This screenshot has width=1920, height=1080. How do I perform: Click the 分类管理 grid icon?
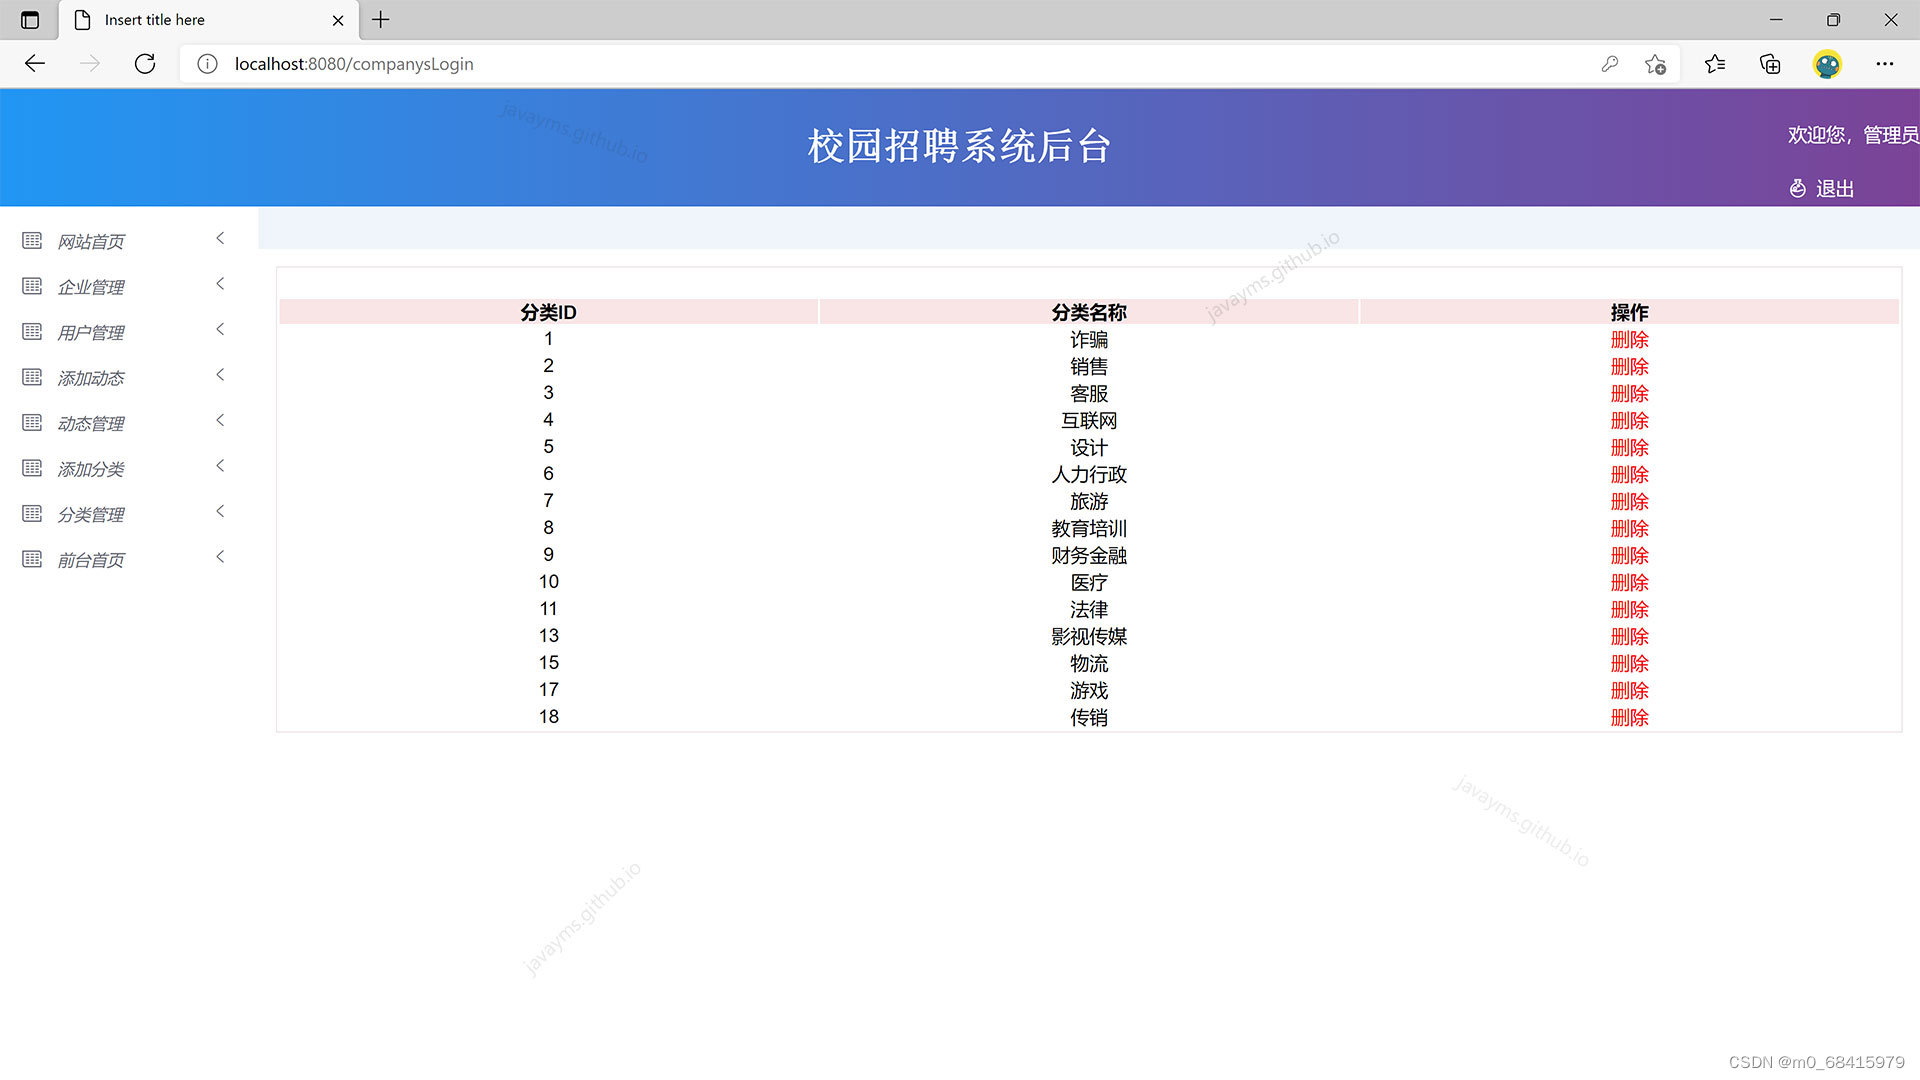(x=31, y=514)
